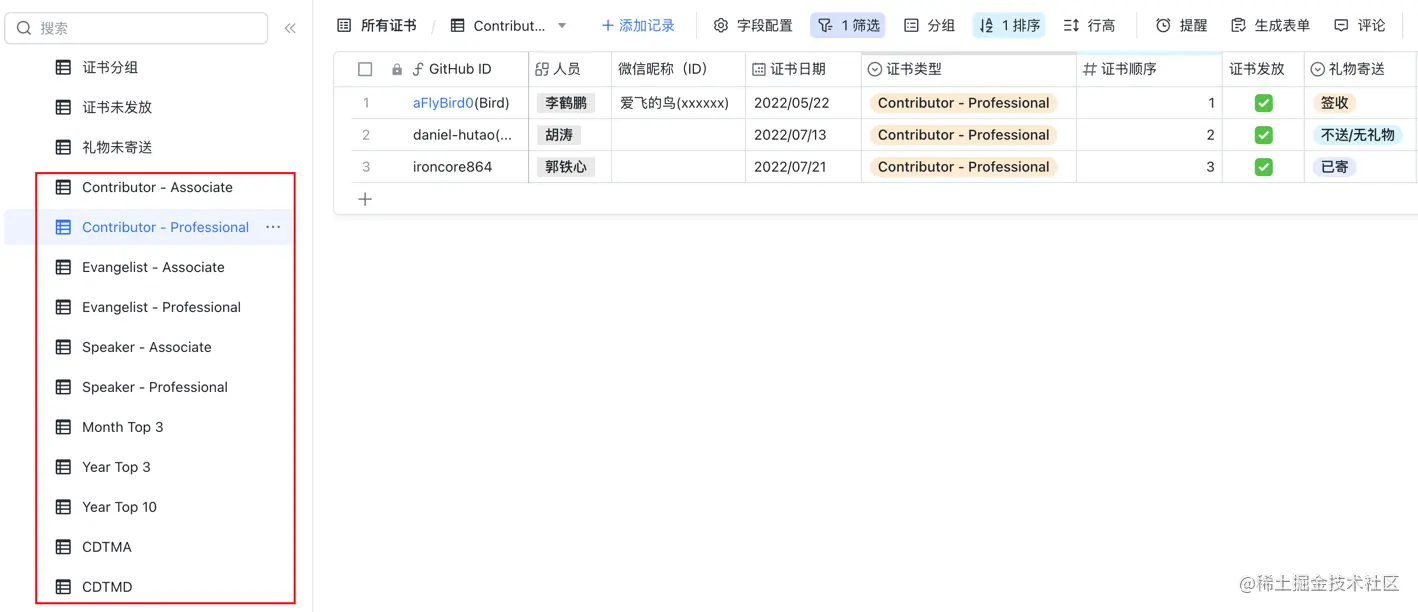1418x612 pixels.
Task: Click the 生成表单 form icon
Action: click(1239, 25)
